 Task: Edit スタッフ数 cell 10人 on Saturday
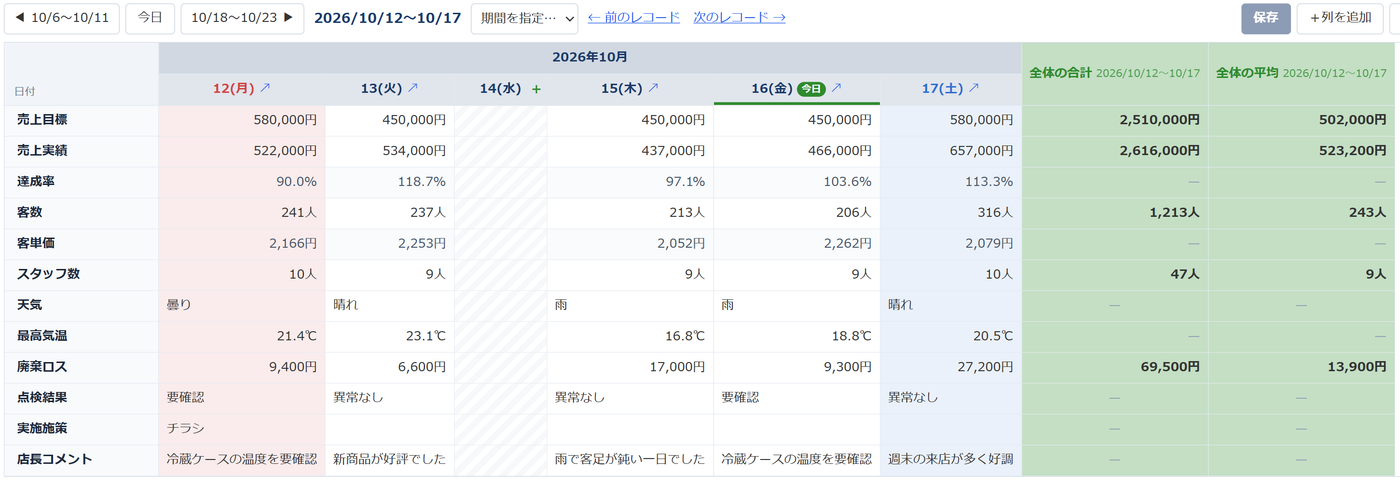(x=951, y=274)
